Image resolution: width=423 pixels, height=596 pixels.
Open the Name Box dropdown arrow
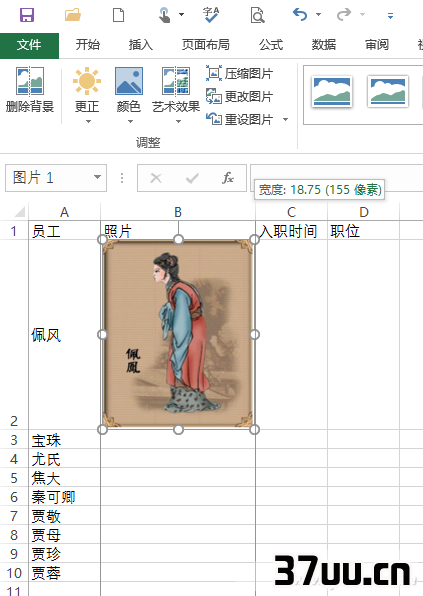click(x=98, y=177)
